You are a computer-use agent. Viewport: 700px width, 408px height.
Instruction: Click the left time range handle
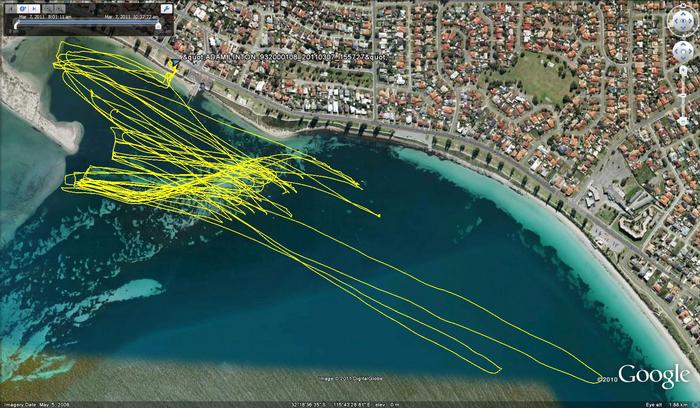coord(15,27)
